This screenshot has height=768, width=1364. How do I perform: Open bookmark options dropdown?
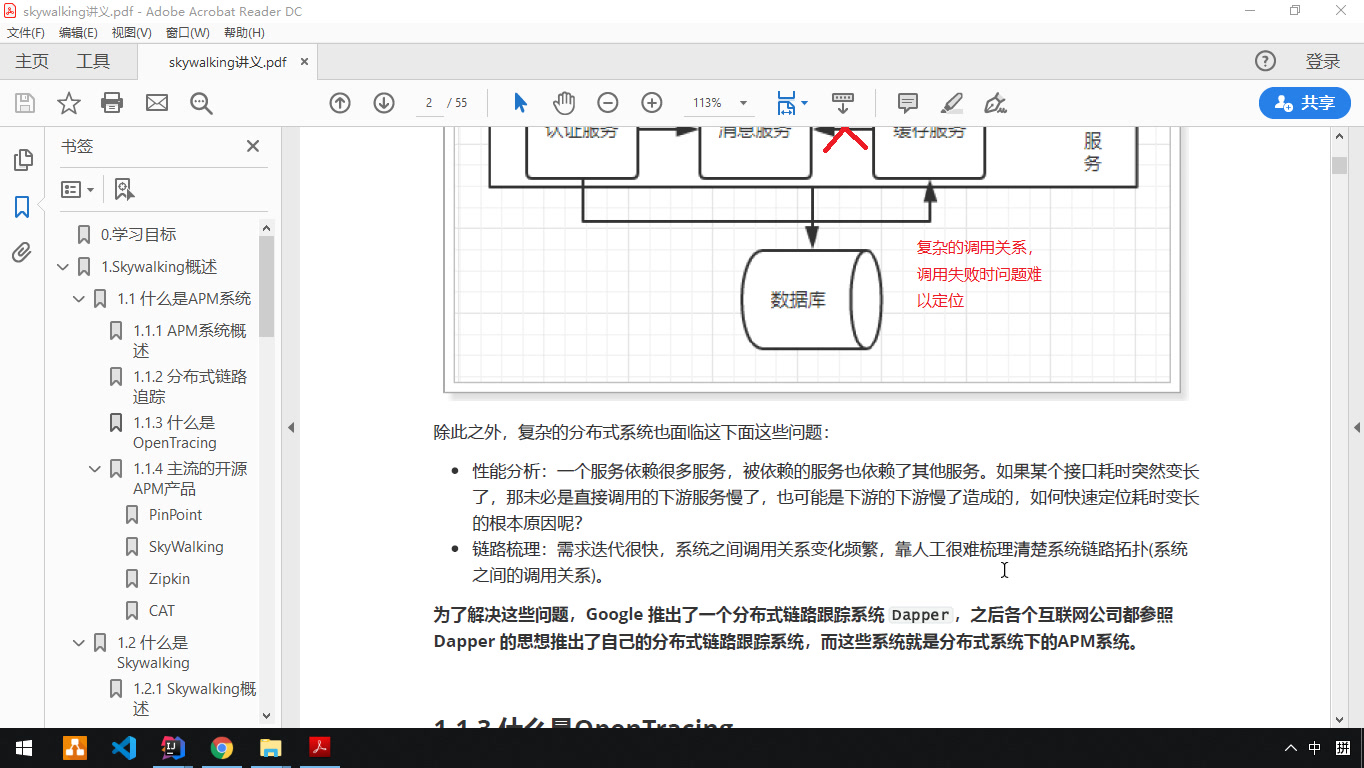pyautogui.click(x=77, y=189)
